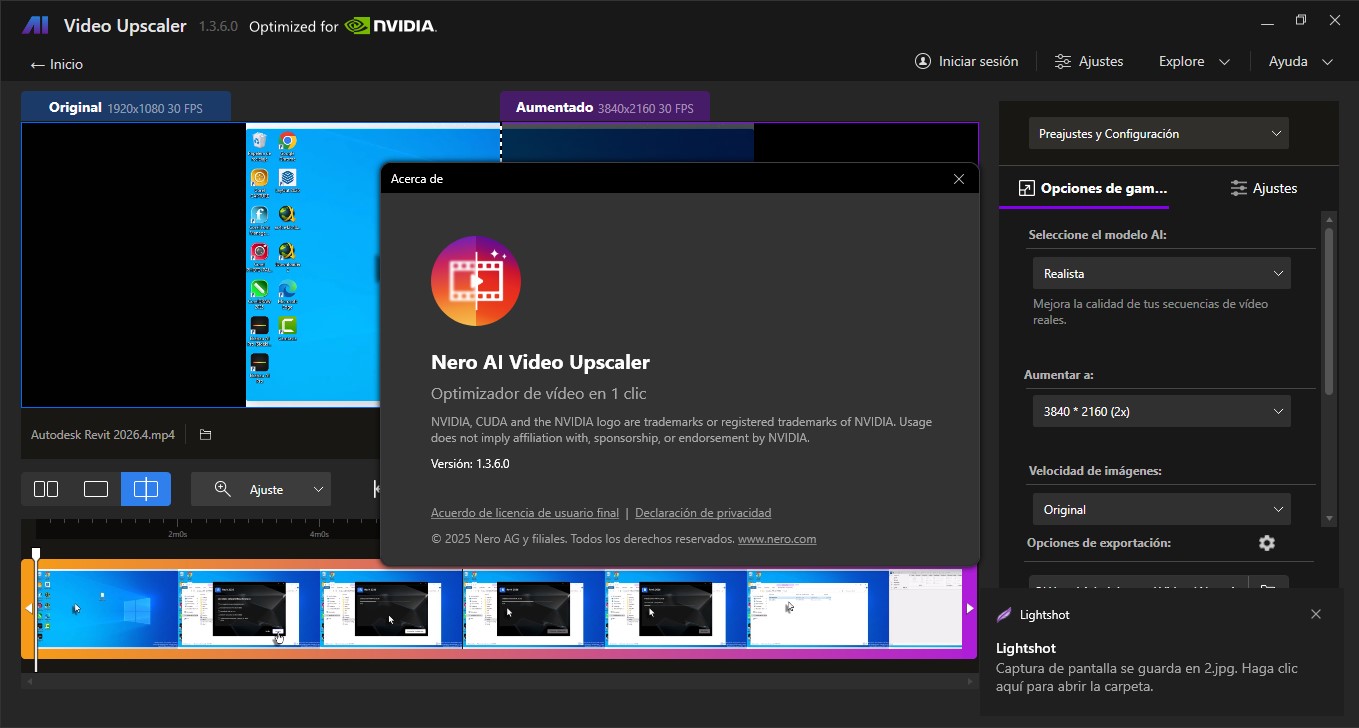
Task: Open folder icon beside Autodesk Revit 2026.4.mp4
Action: [206, 434]
